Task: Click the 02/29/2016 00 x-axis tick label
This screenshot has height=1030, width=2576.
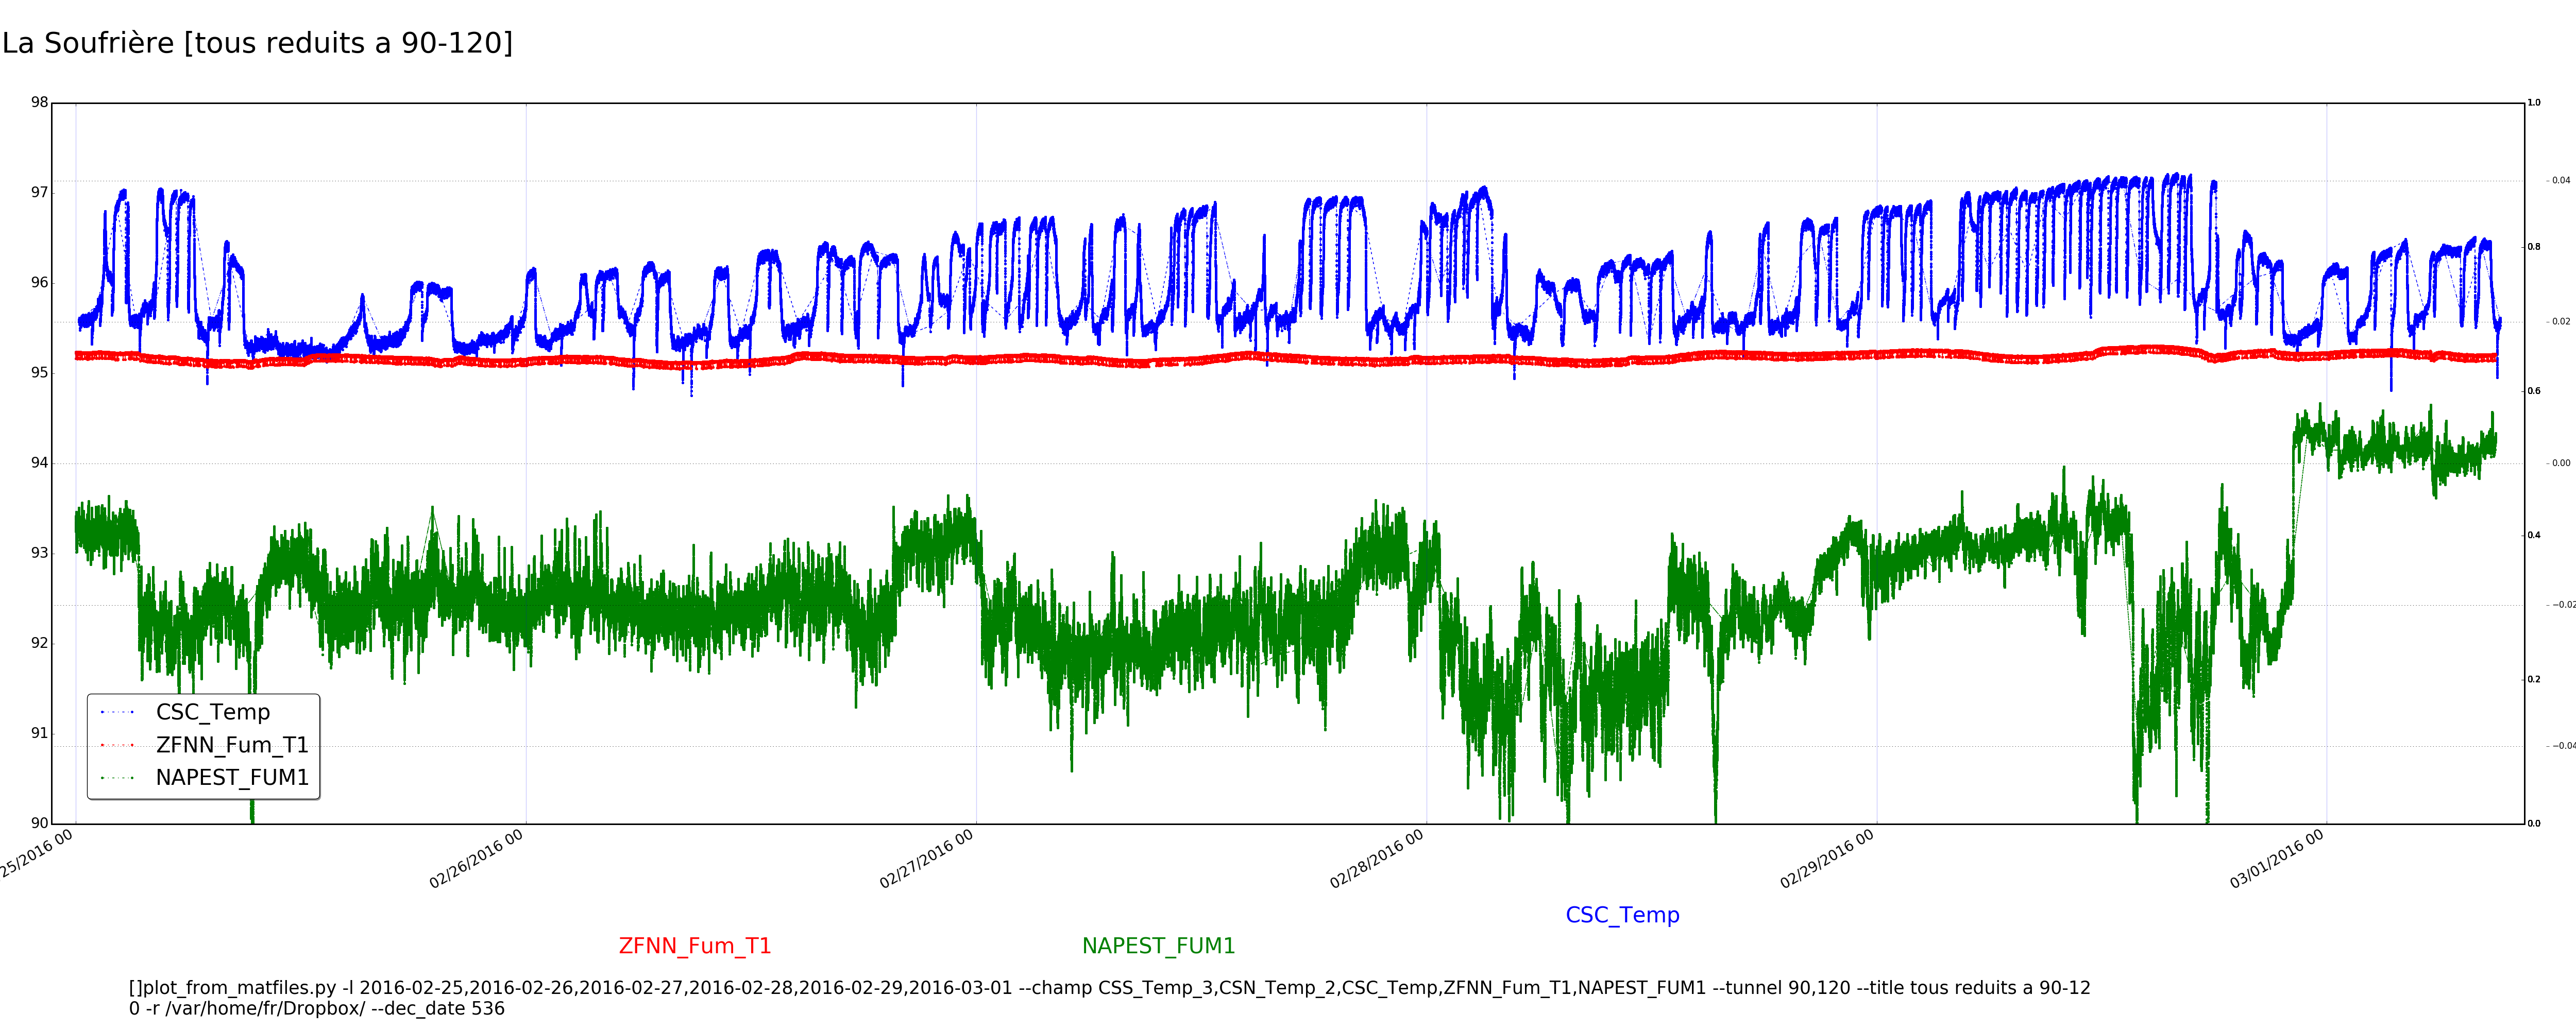Action: tap(1826, 859)
